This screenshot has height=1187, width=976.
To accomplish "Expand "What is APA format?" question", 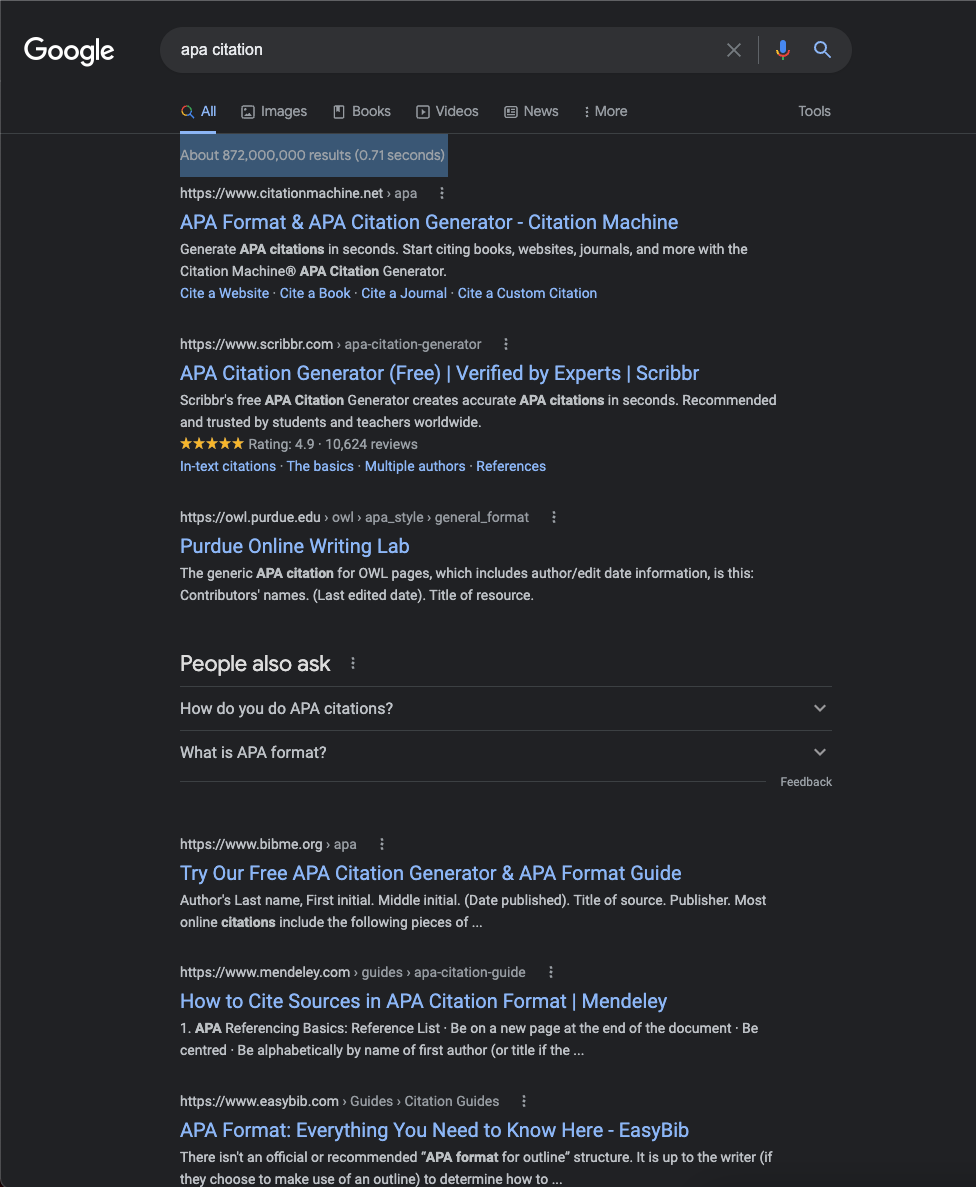I will (505, 752).
